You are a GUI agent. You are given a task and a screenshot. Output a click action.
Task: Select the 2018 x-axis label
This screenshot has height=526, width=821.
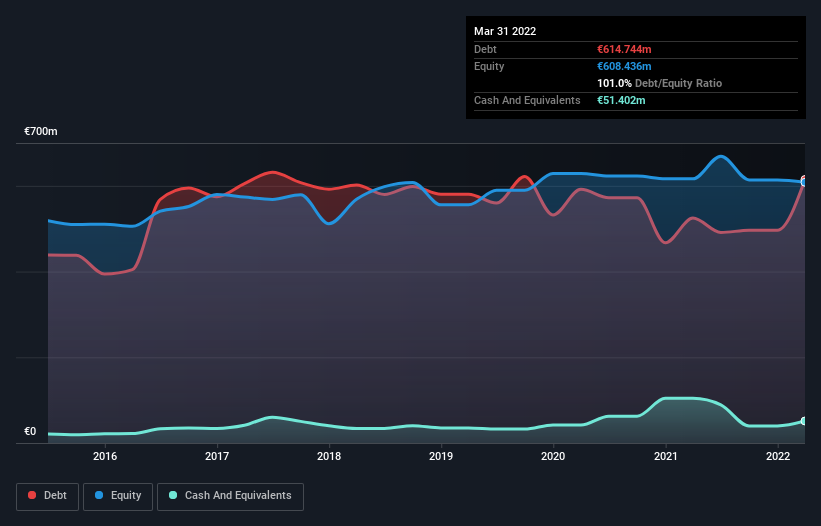click(x=329, y=456)
